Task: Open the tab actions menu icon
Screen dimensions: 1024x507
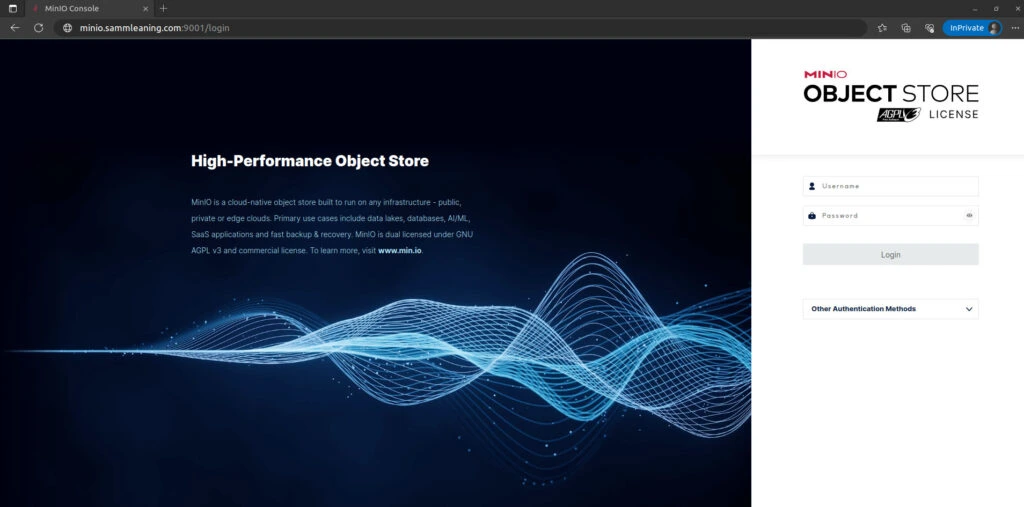Action: pyautogui.click(x=12, y=8)
